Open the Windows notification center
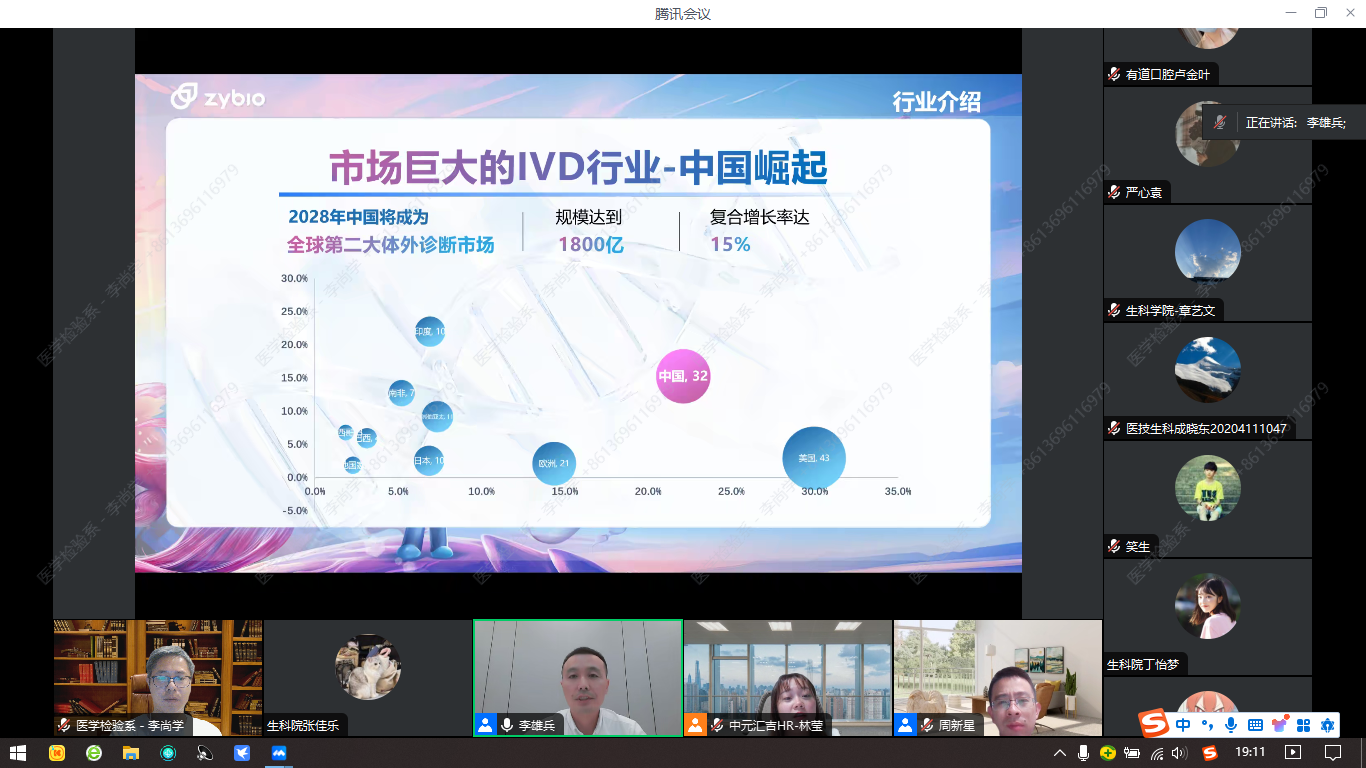The height and width of the screenshot is (768, 1366). [1332, 753]
